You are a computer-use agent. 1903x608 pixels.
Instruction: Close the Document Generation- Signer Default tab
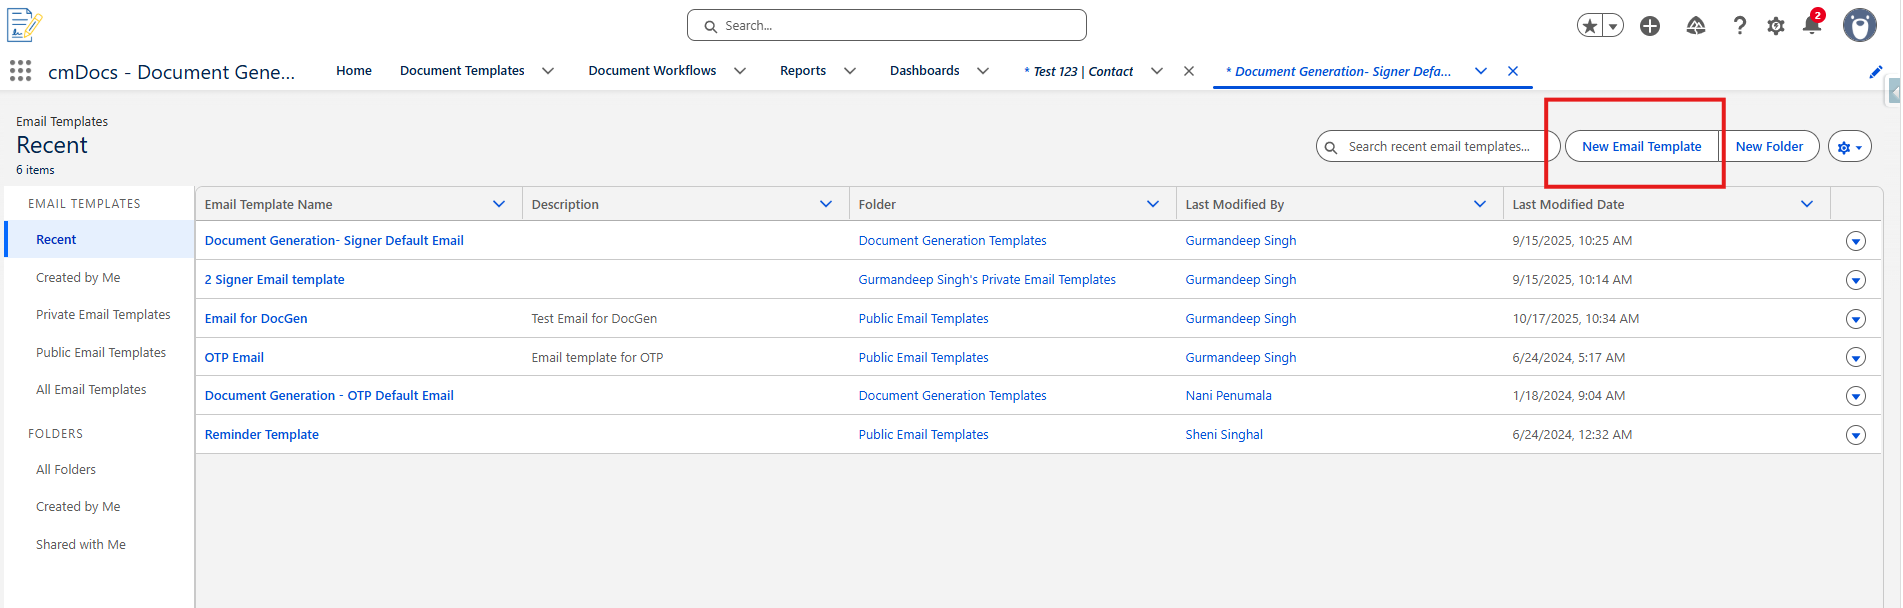(x=1513, y=71)
